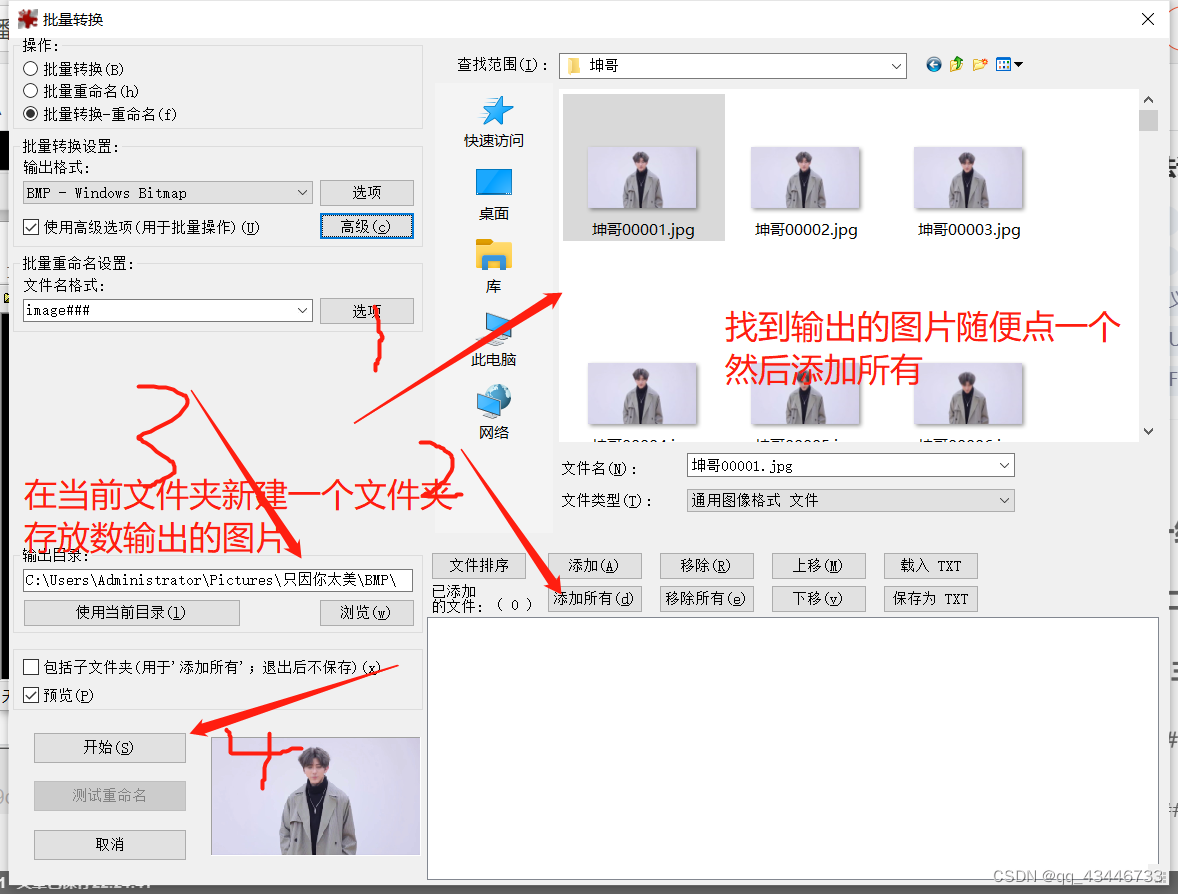Click the output format 选项 button
This screenshot has width=1178, height=894.
pos(367,192)
